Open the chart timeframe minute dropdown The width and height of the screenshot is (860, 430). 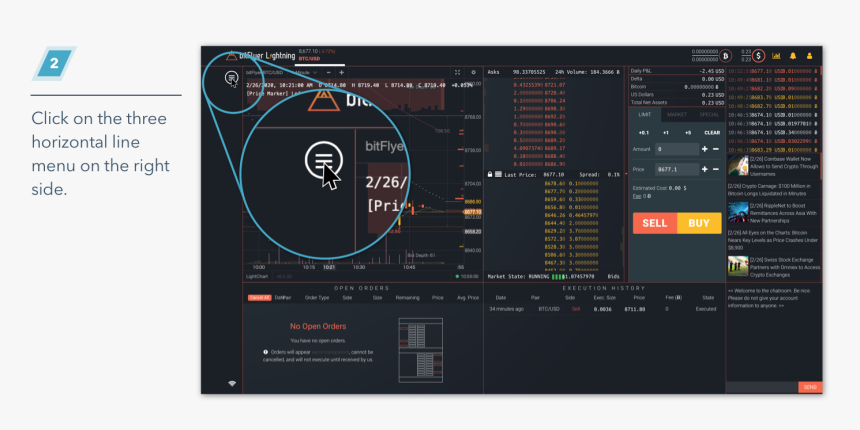point(304,72)
